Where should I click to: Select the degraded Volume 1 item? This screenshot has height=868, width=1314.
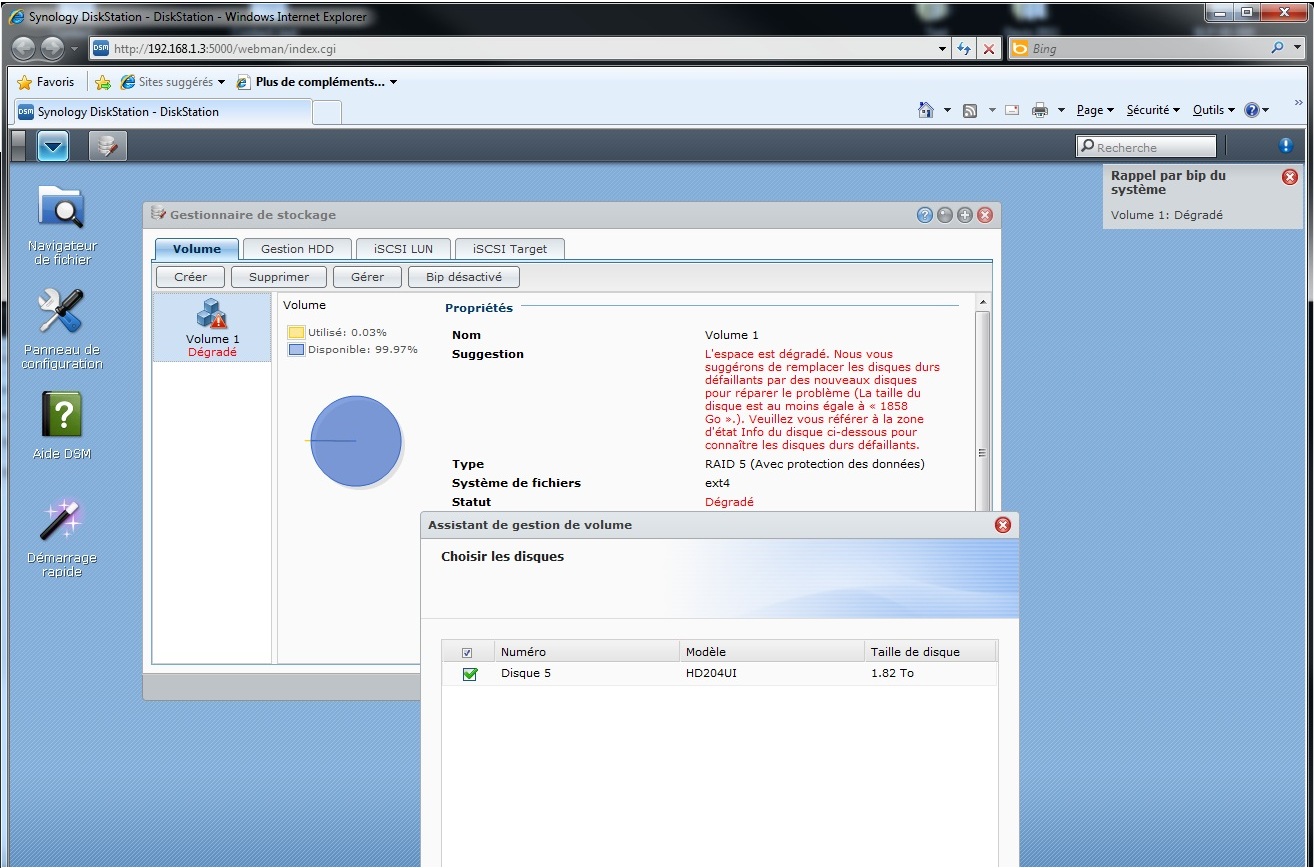point(212,327)
